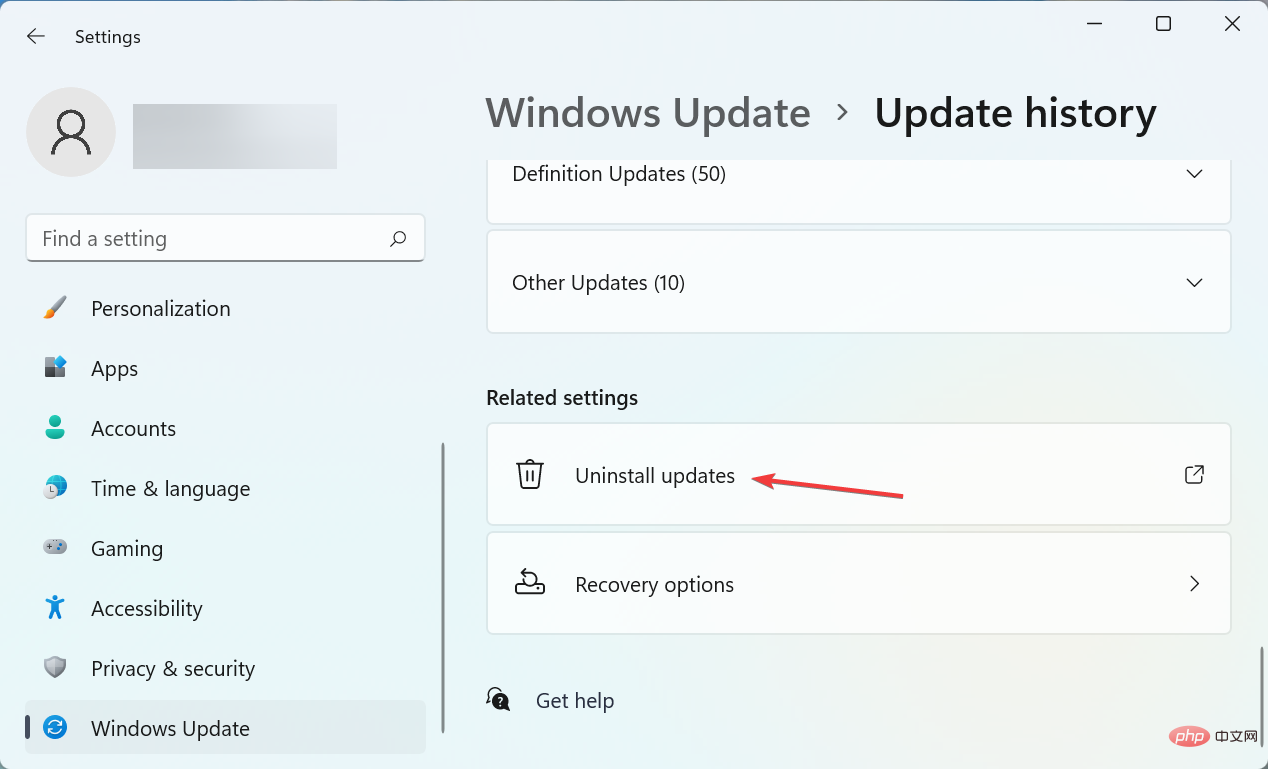Open Gaming settings
Screen dimensions: 1268x769
[x=226, y=548]
